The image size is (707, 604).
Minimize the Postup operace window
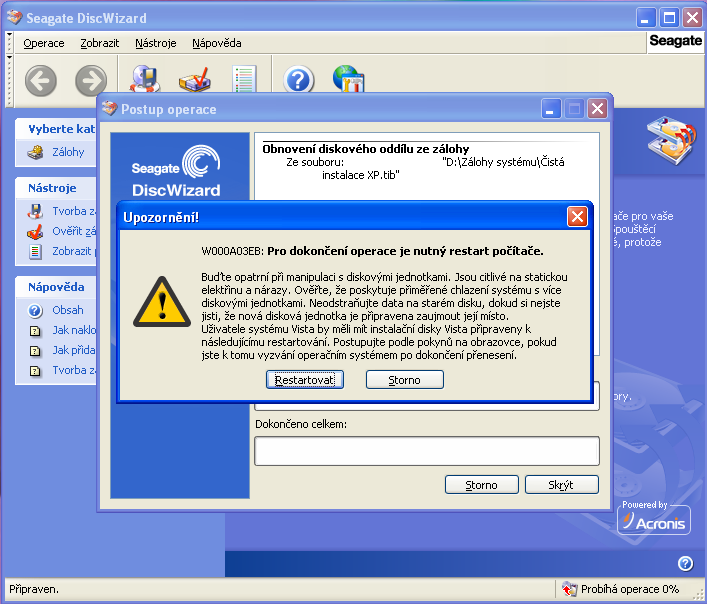pyautogui.click(x=551, y=109)
